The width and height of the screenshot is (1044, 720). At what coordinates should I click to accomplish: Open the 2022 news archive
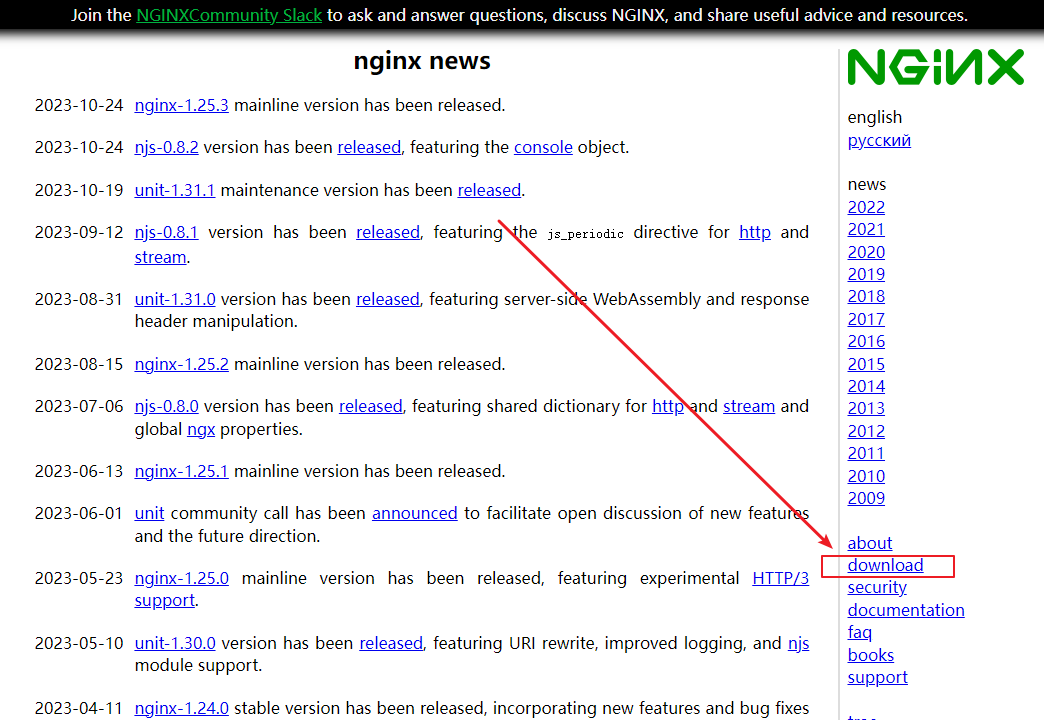866,207
